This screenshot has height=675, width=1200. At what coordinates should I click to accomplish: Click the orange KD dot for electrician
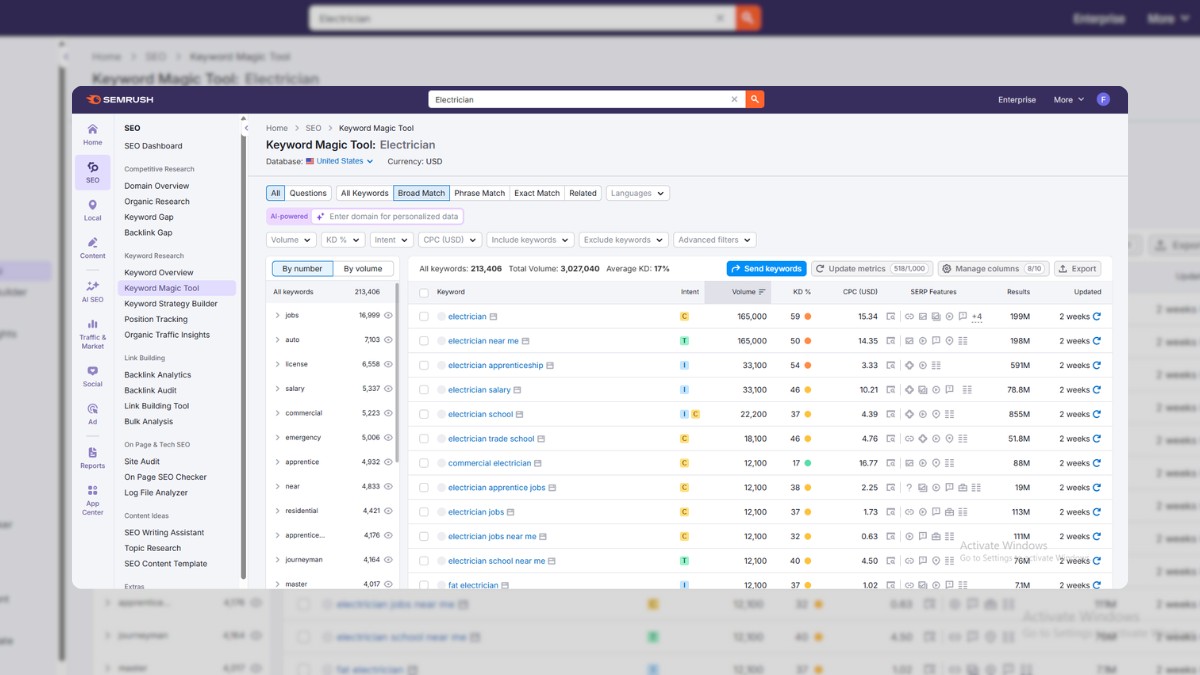(807, 317)
